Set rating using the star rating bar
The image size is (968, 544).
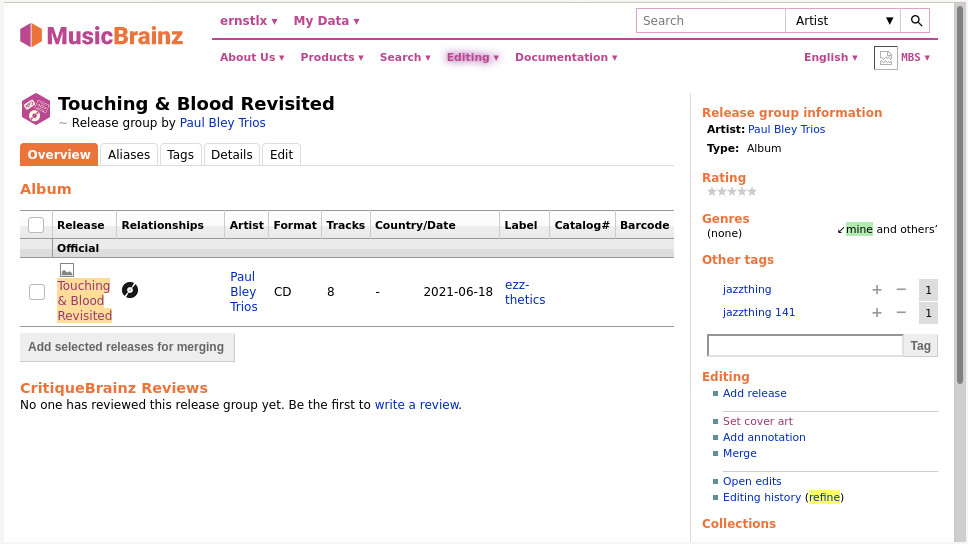coord(732,191)
